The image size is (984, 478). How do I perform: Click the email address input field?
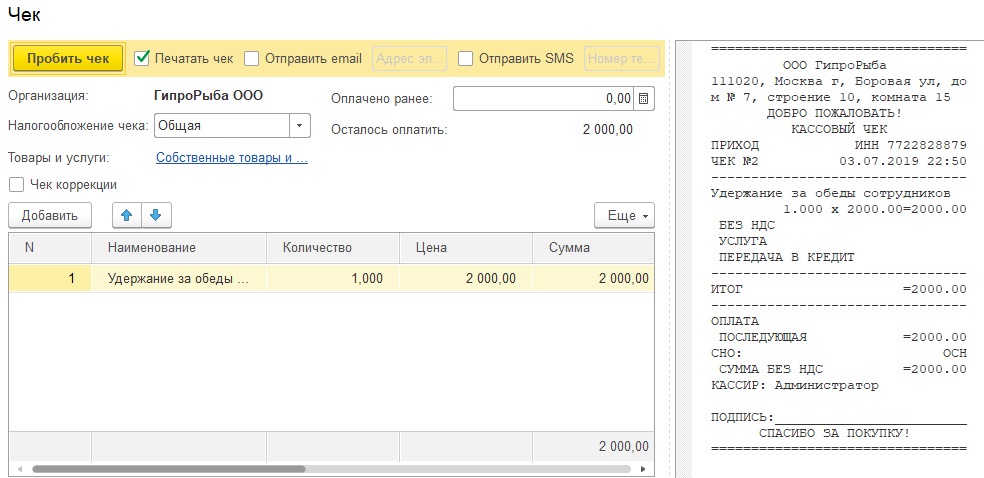pyautogui.click(x=409, y=58)
